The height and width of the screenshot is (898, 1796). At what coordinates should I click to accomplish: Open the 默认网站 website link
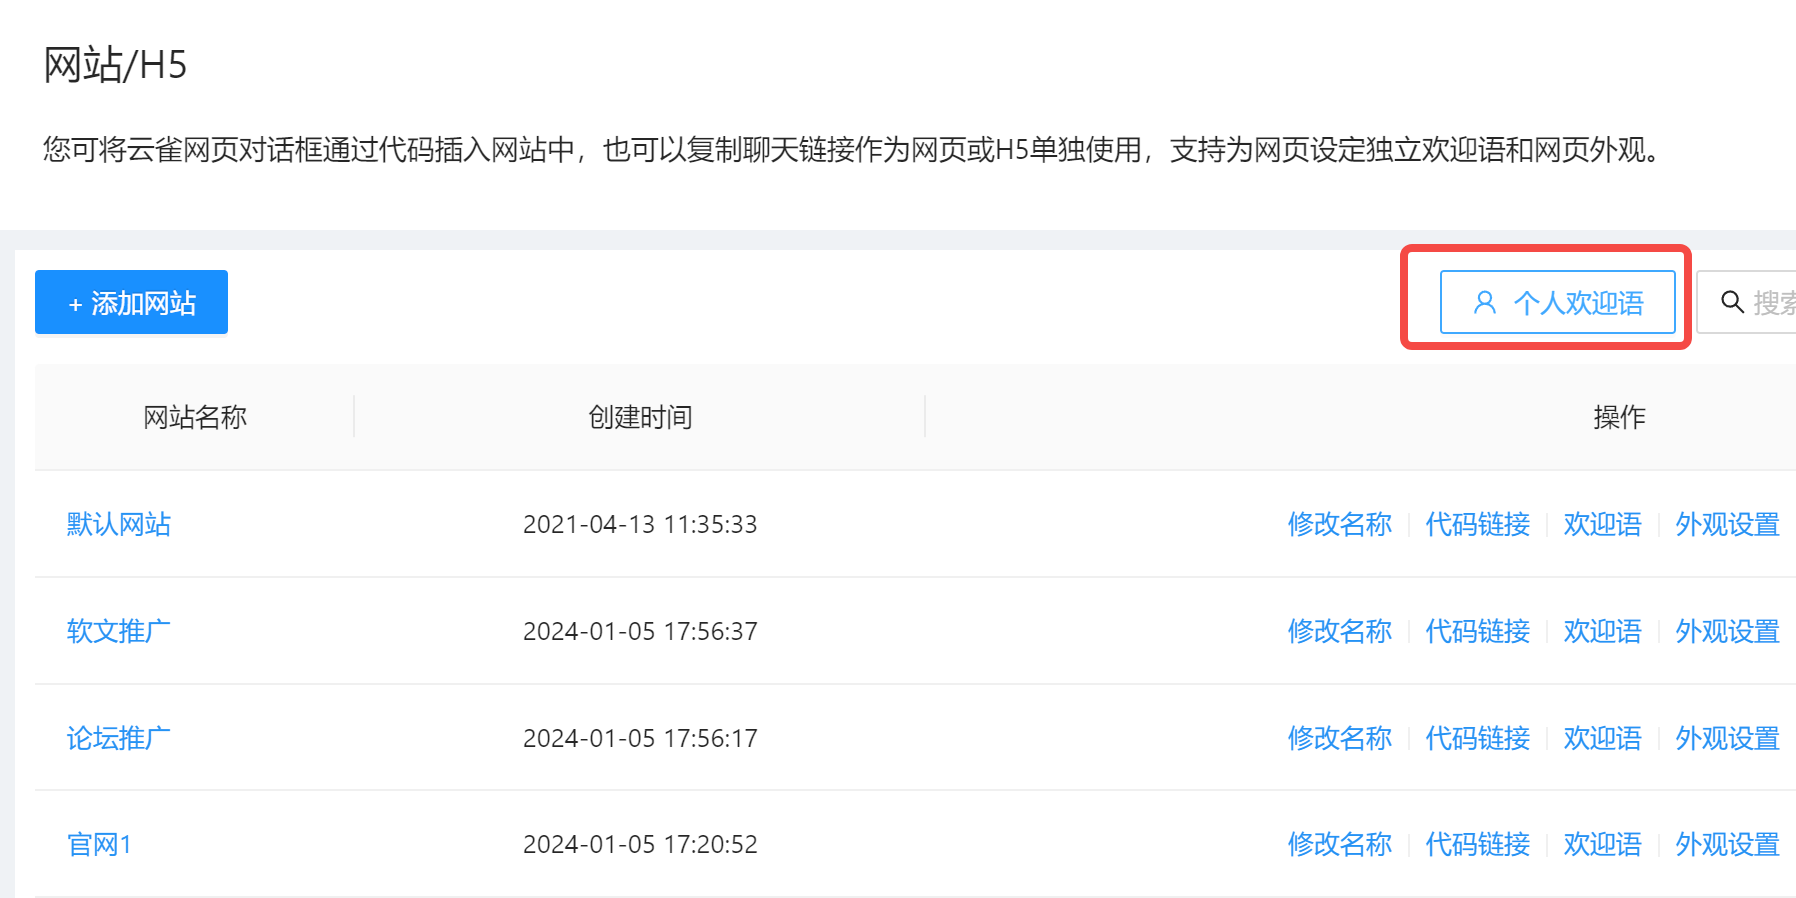click(x=118, y=524)
